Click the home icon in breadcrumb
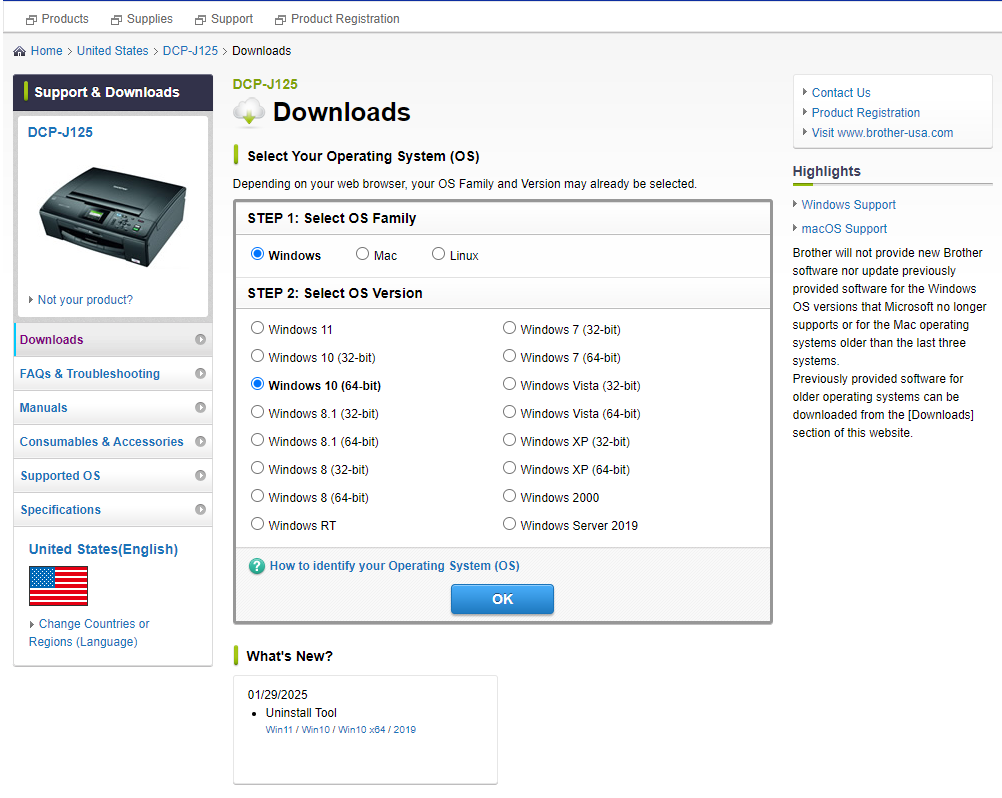This screenshot has width=1002, height=798. [19, 51]
